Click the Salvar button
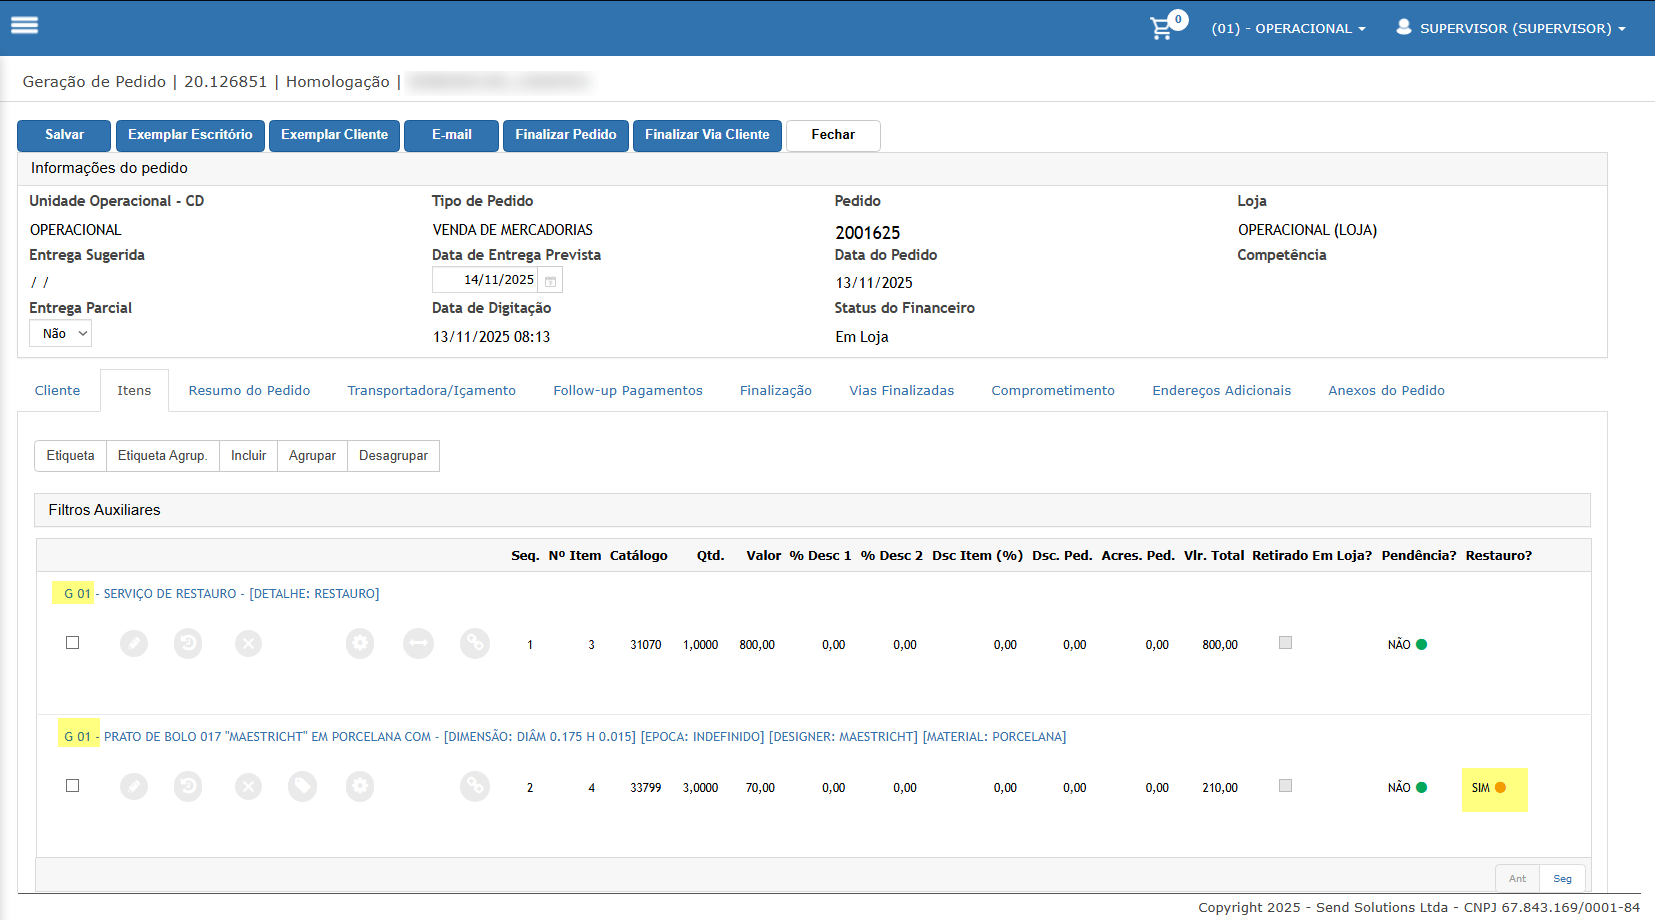The height and width of the screenshot is (920, 1655). pyautogui.click(x=65, y=135)
